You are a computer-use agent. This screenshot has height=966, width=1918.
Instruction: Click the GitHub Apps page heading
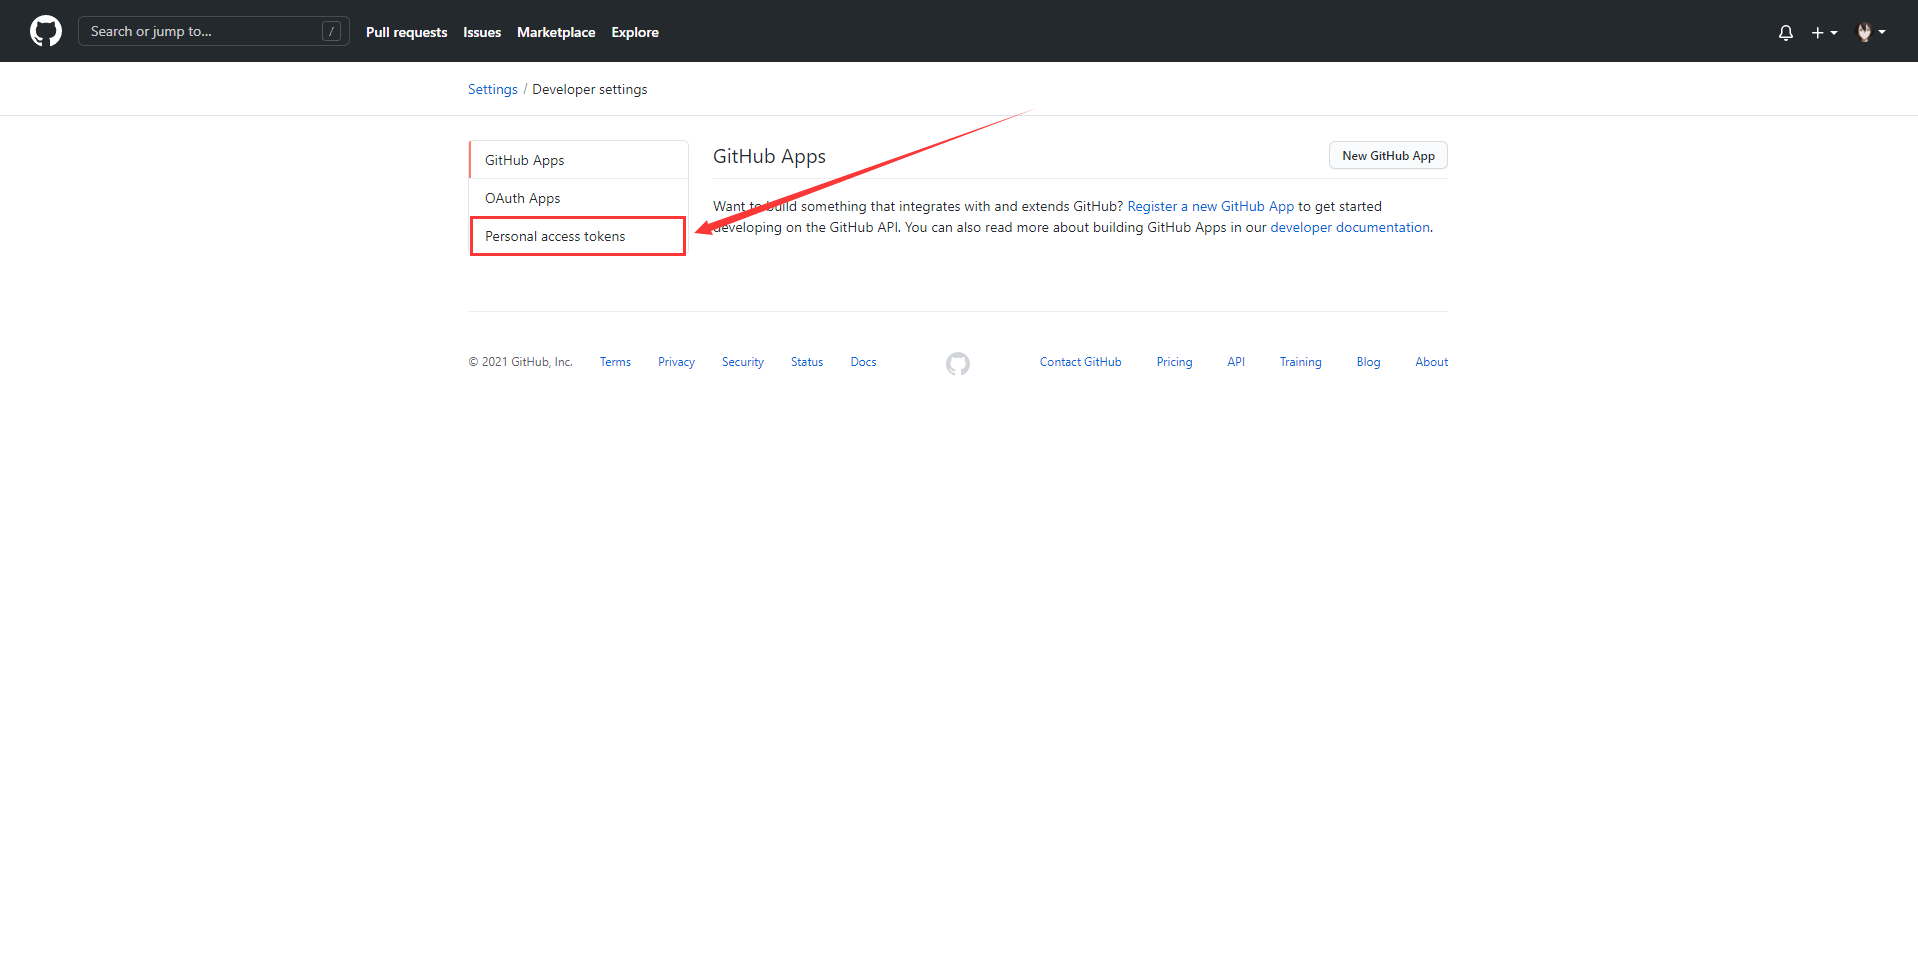click(769, 156)
